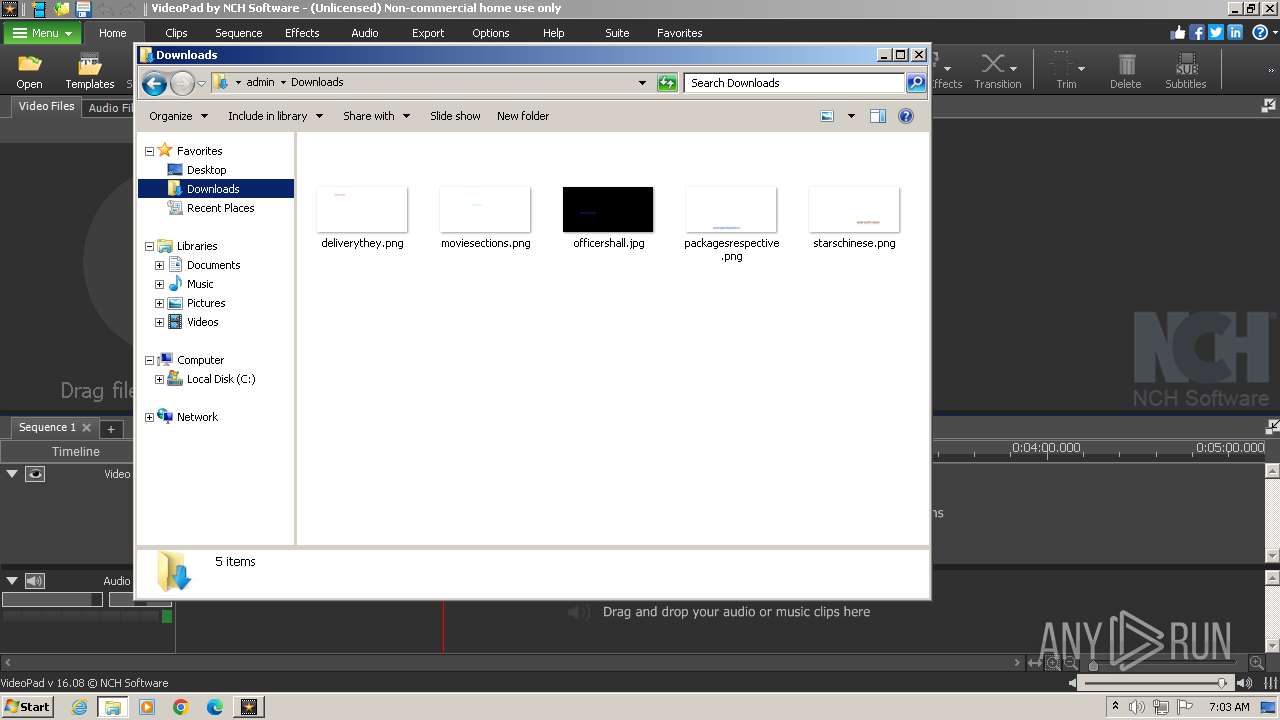Select the deliverythey.png file
Viewport: 1280px width, 720px height.
362,217
